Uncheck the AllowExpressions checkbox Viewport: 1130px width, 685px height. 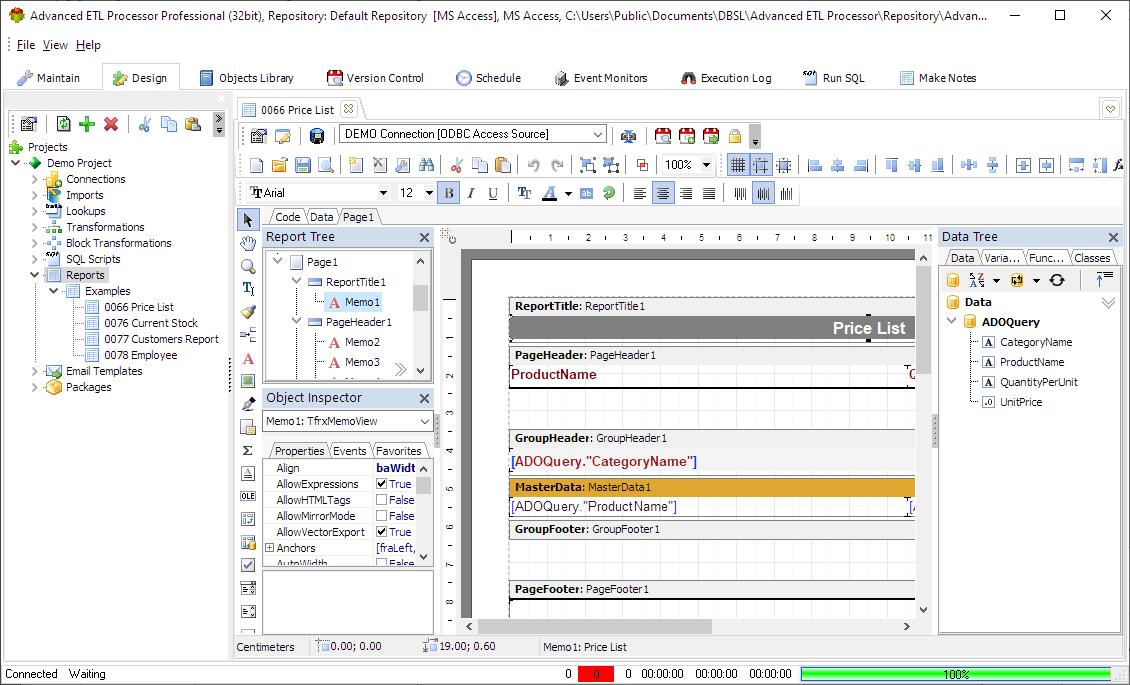[x=382, y=484]
